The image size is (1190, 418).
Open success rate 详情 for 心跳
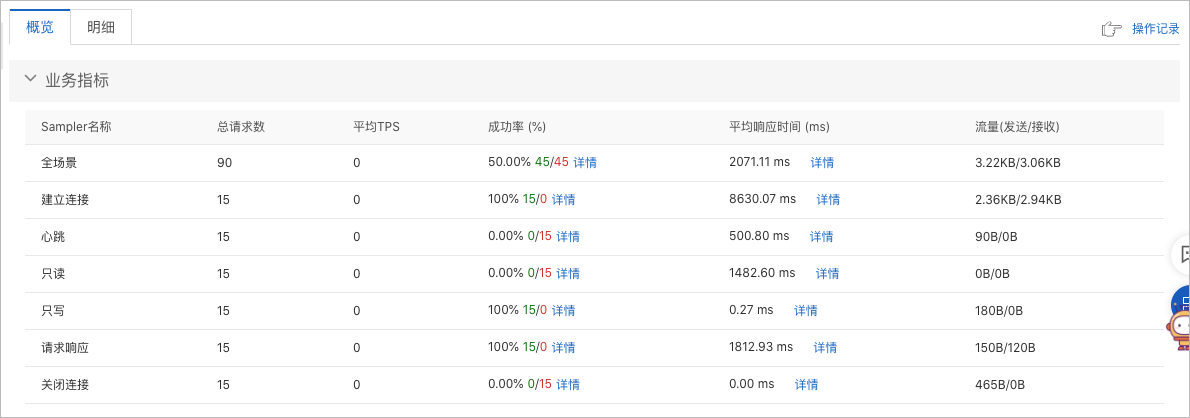(568, 237)
